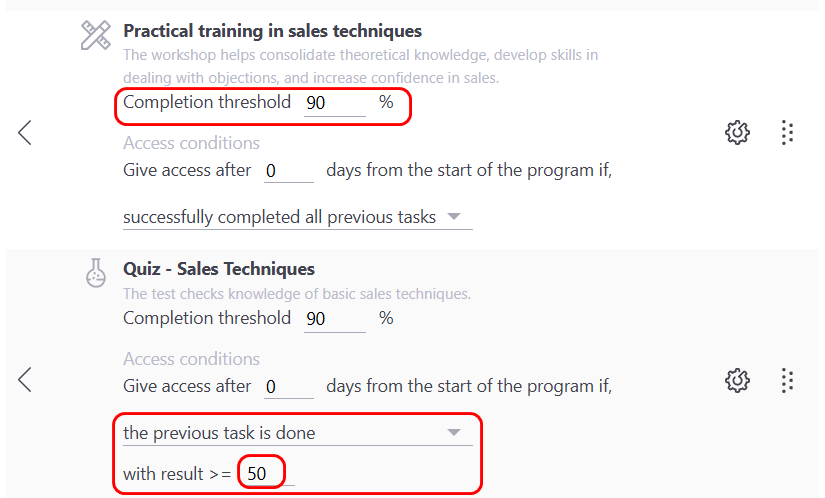This screenshot has width=825, height=498.
Task: Select the 'Practical training in sales techniques' title
Action: (272, 31)
